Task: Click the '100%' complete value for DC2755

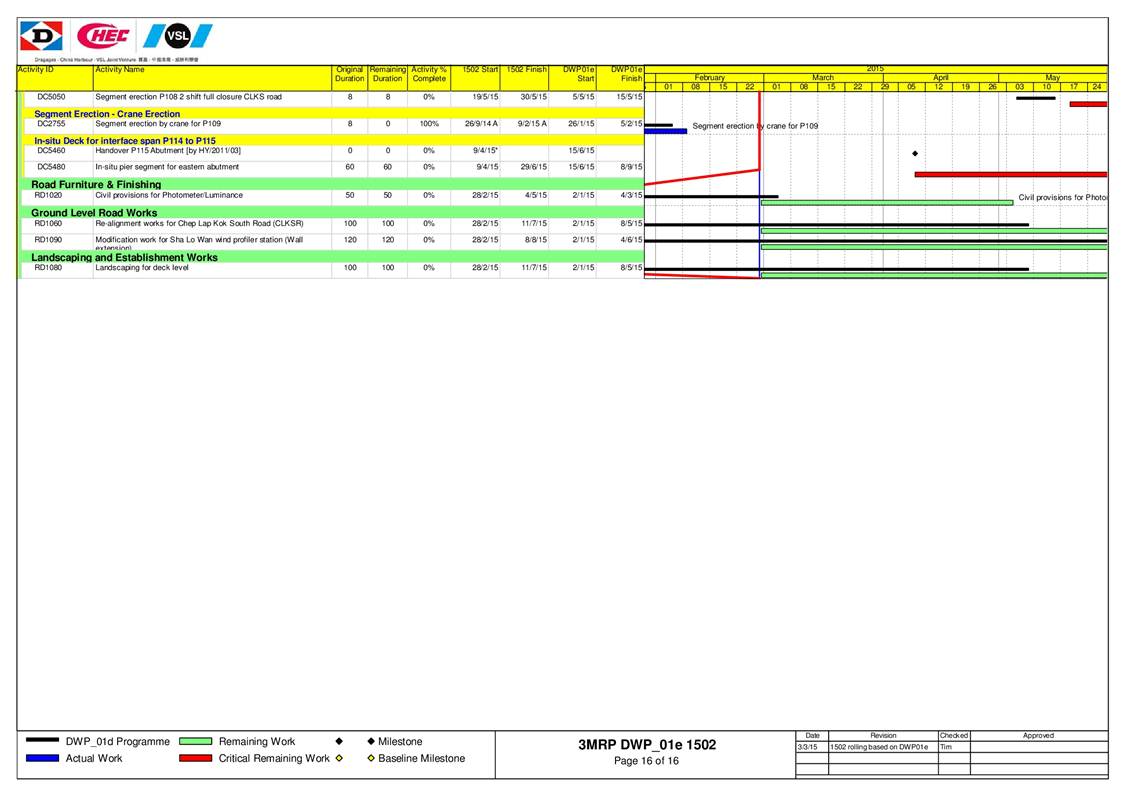Action: pos(429,123)
